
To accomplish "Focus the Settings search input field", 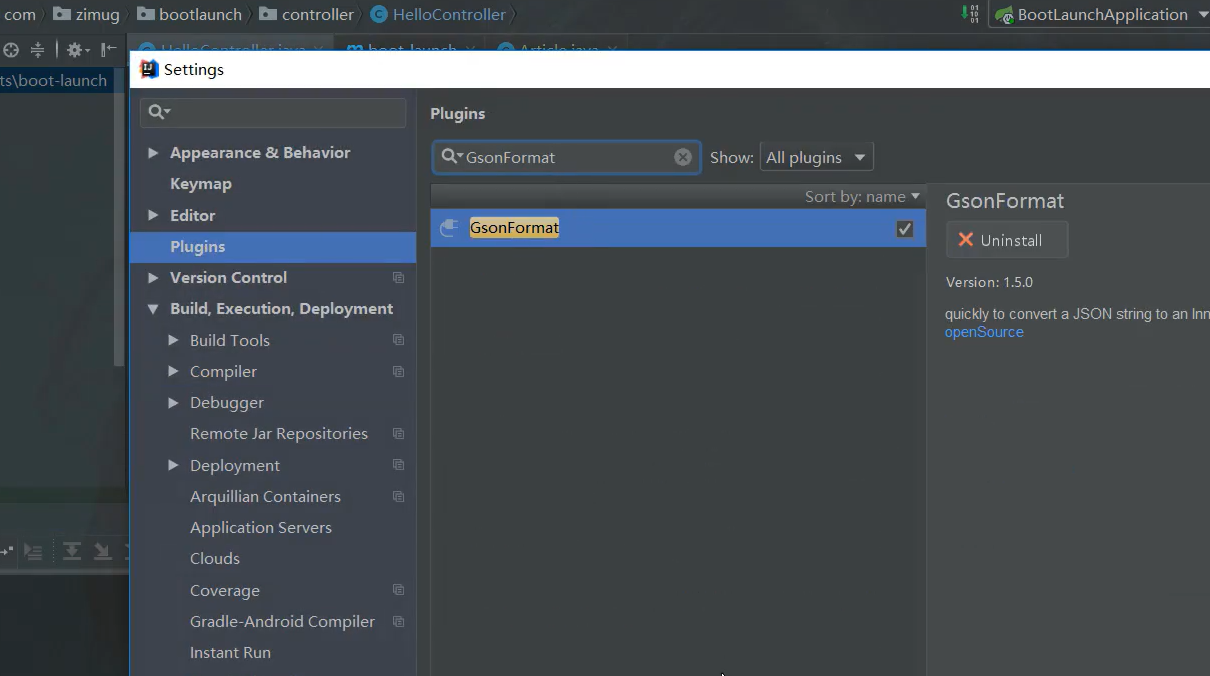I will (x=273, y=112).
